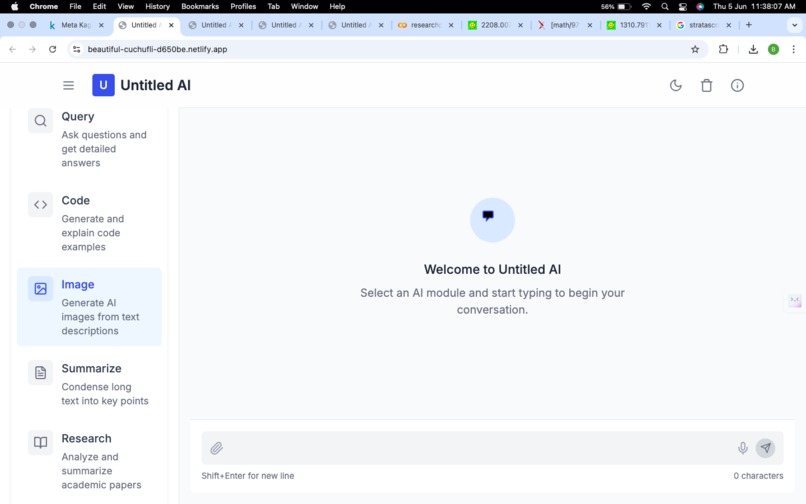Send message with paper plane button
The image size is (806, 504).
pyautogui.click(x=765, y=448)
